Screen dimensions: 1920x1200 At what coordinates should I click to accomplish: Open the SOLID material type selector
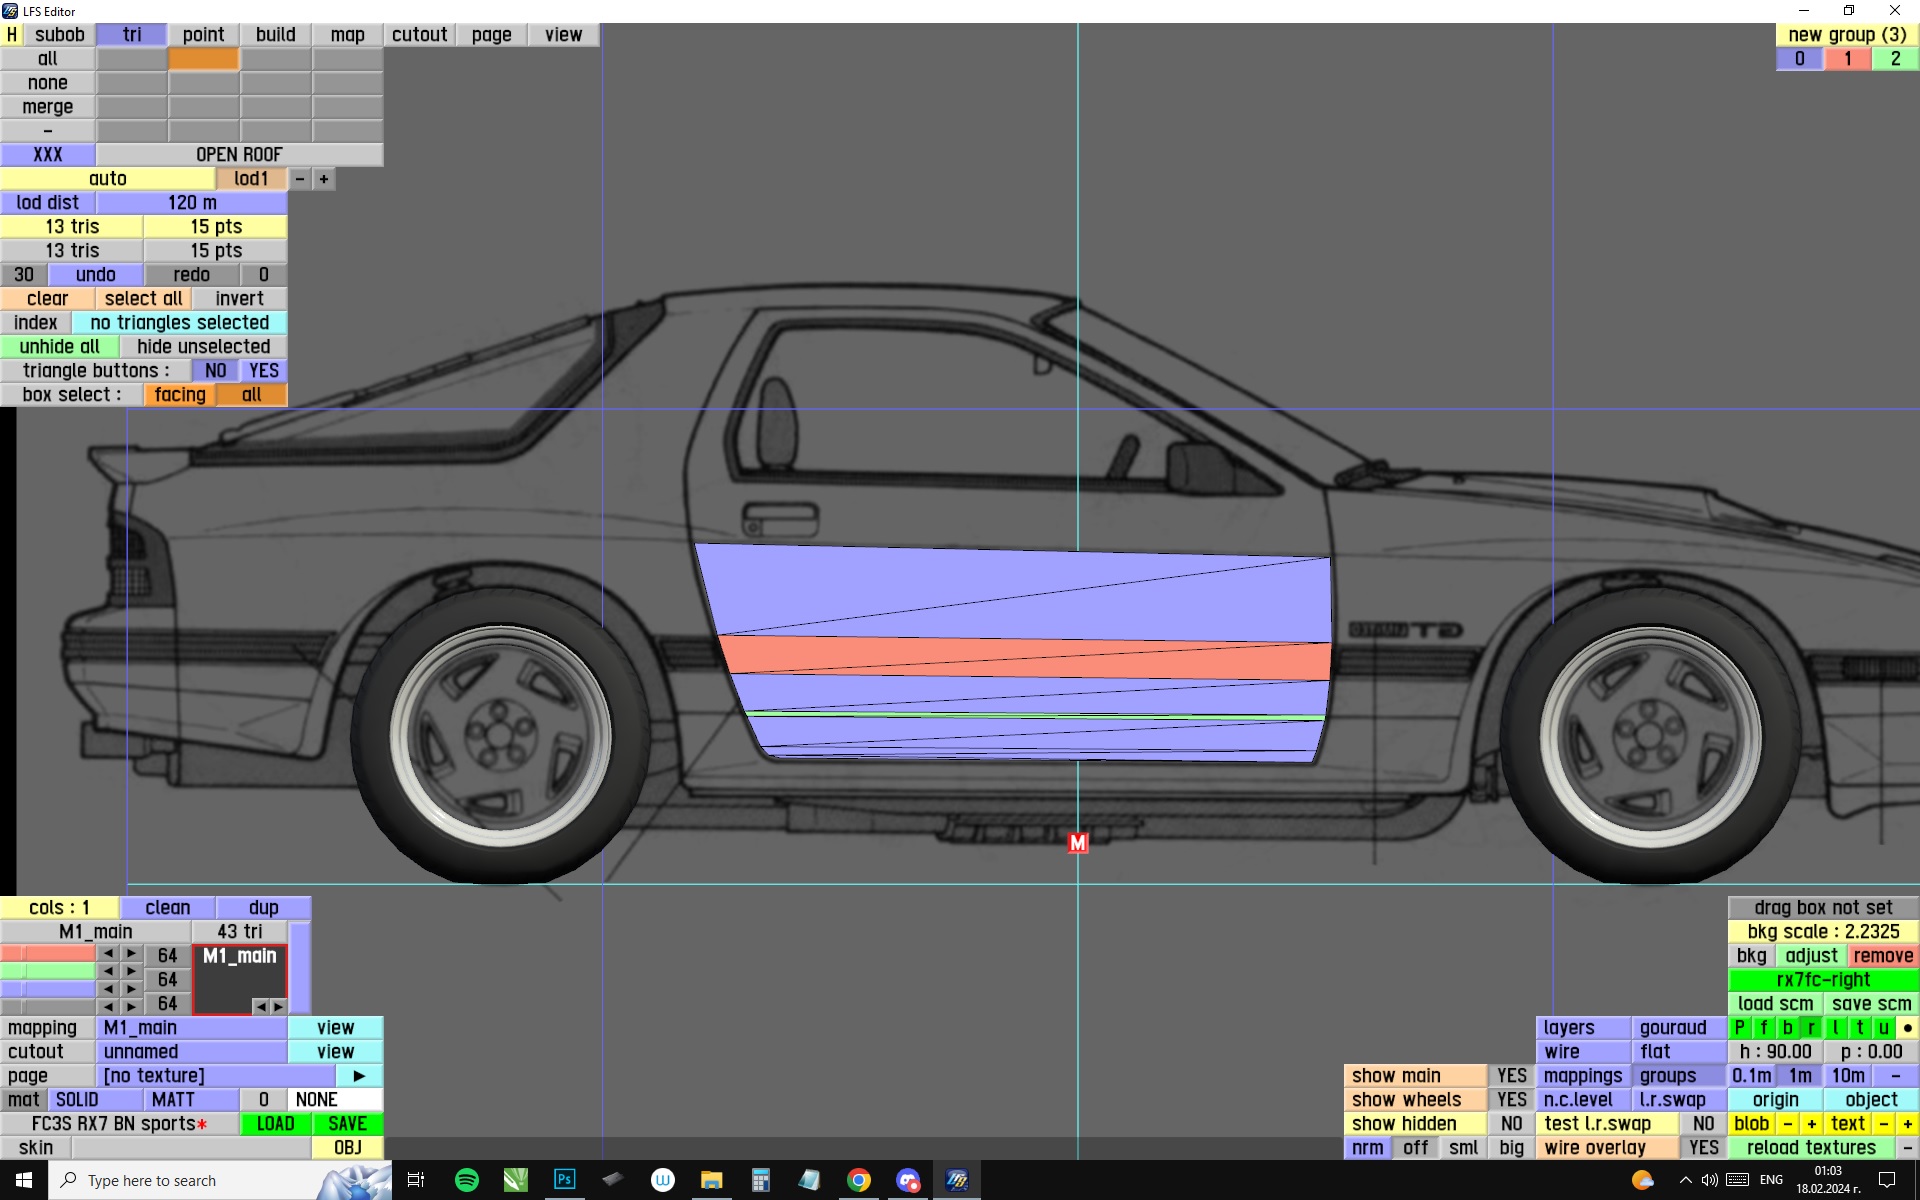[77, 1099]
